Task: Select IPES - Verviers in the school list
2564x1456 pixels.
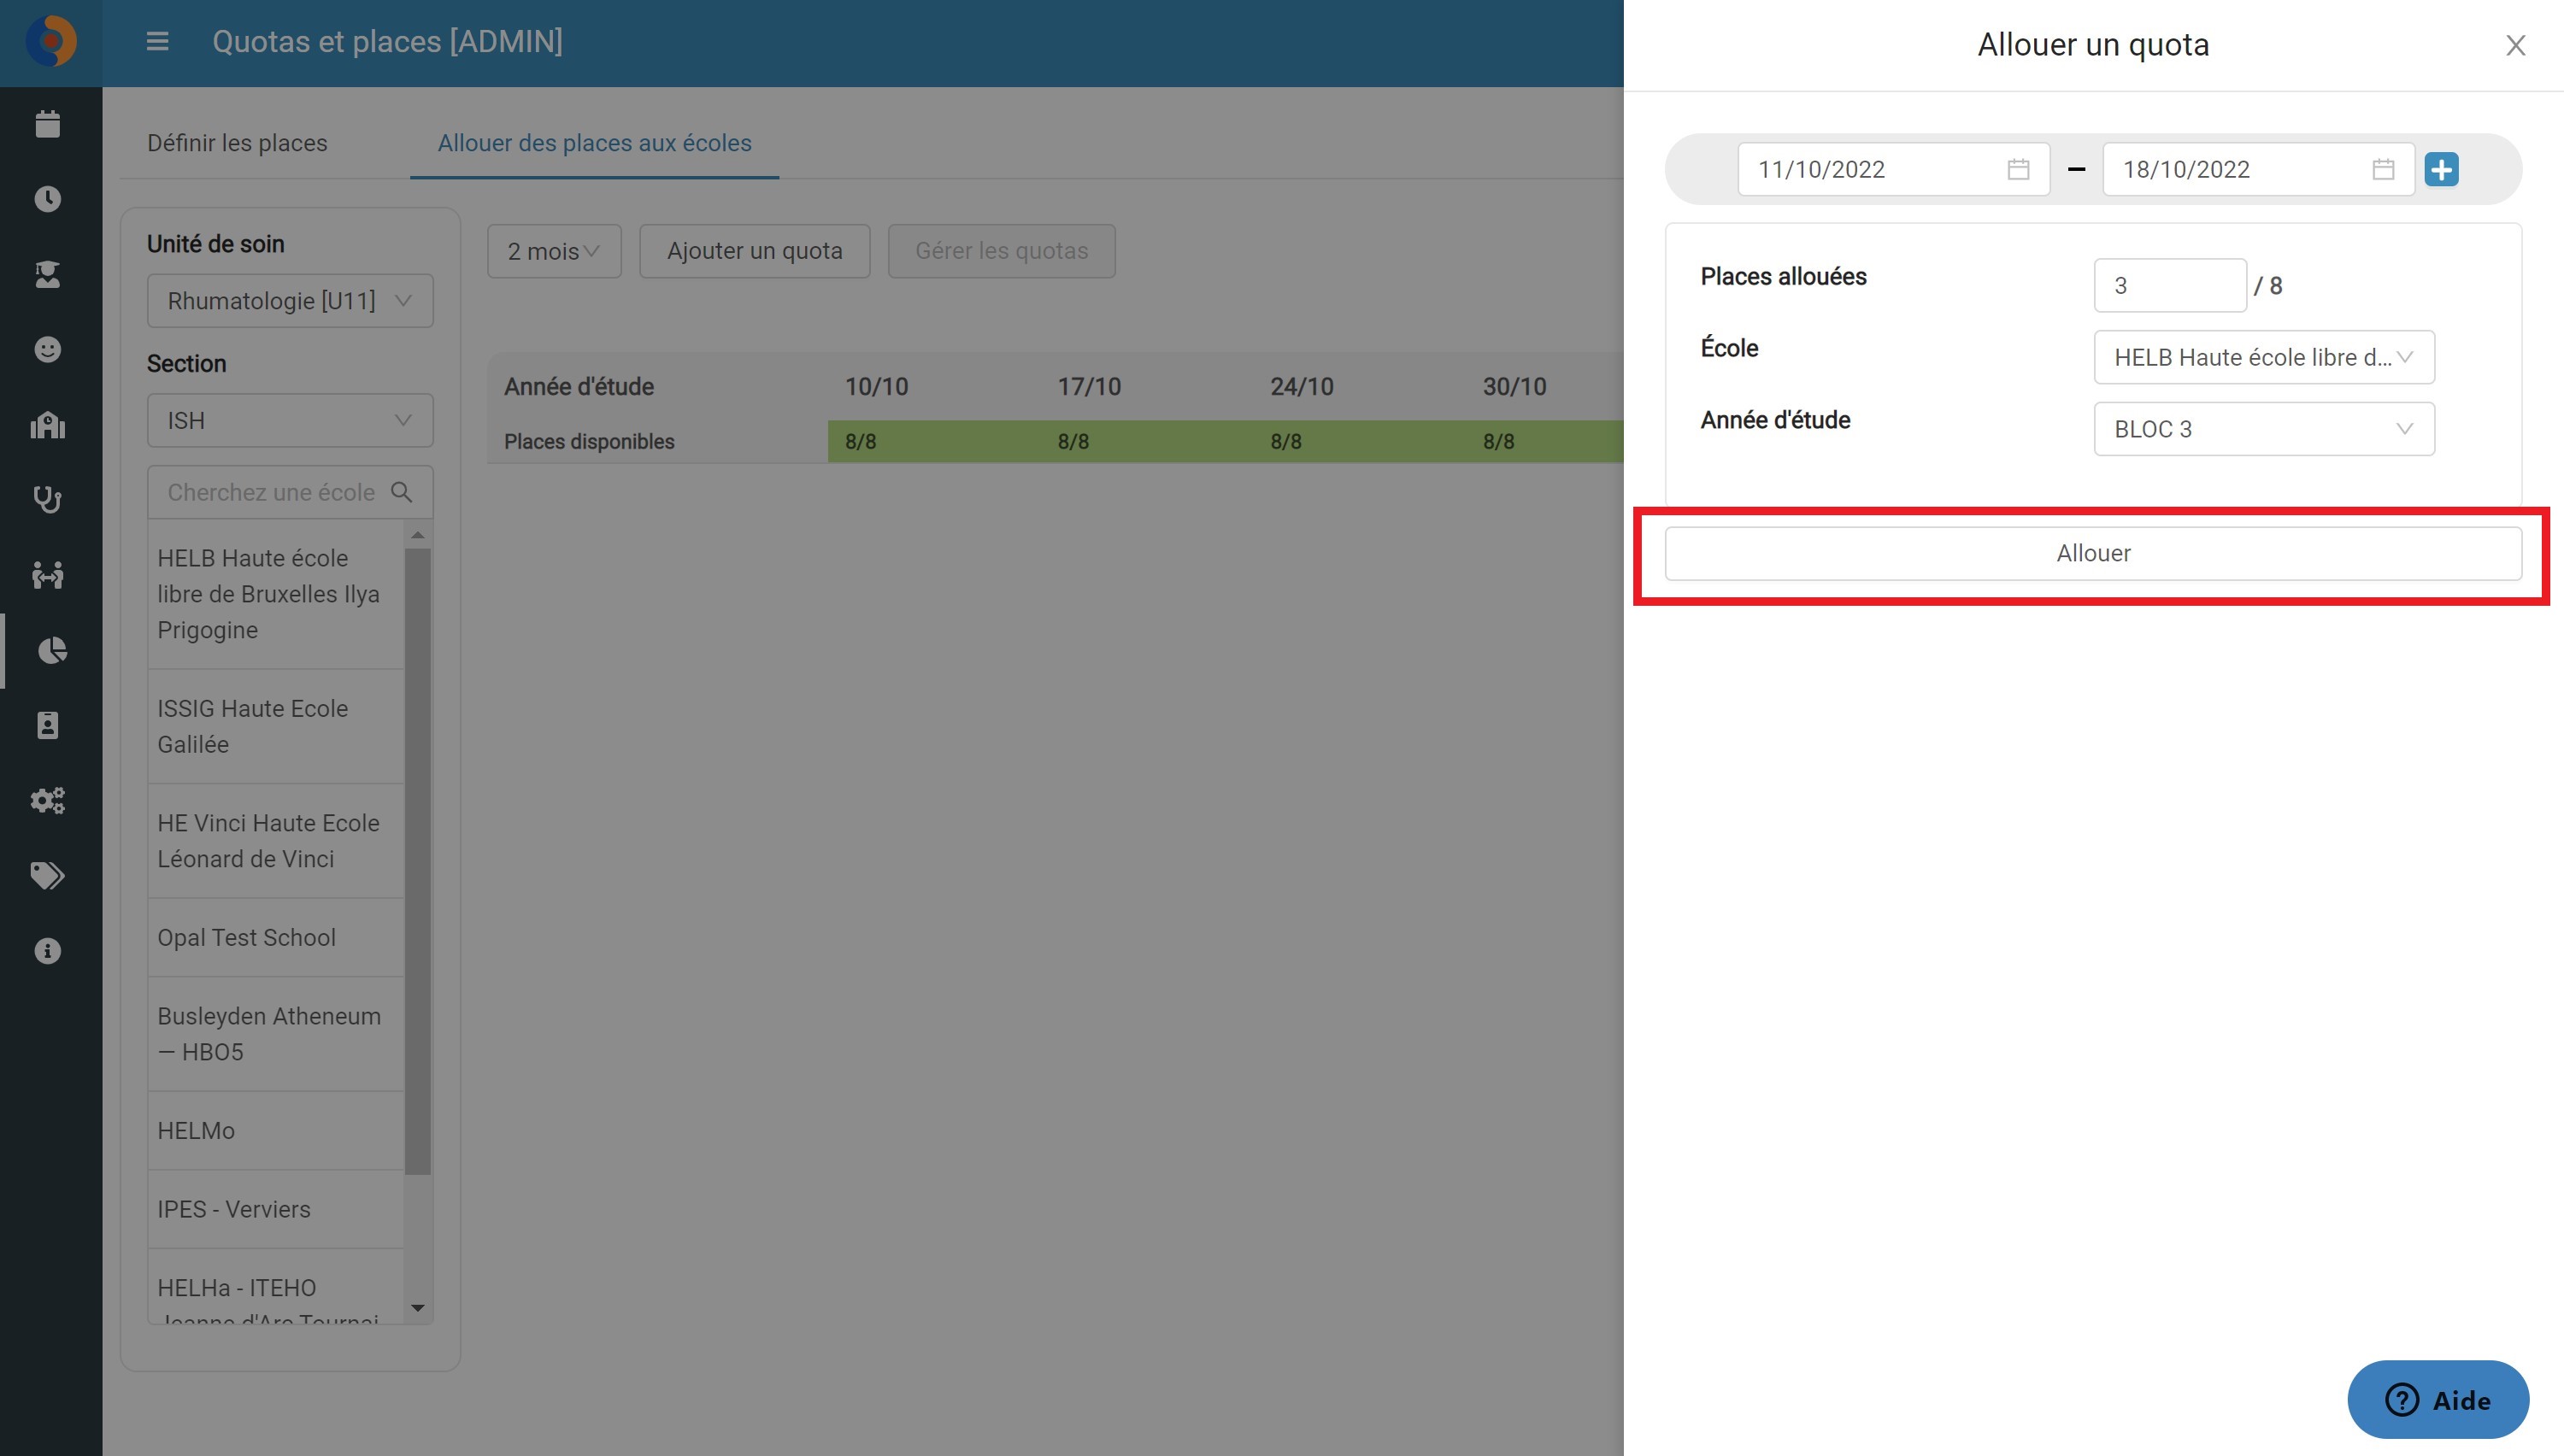Action: pos(276,1209)
